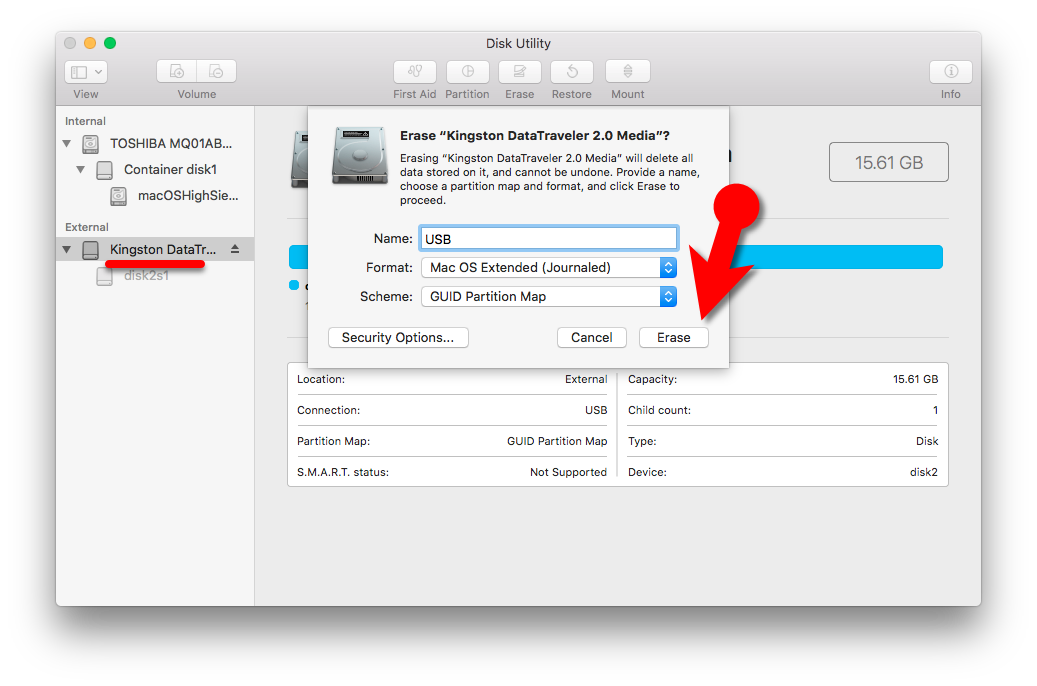Collapse the Kingston DataTraveler tree
1037x686 pixels.
pos(67,249)
